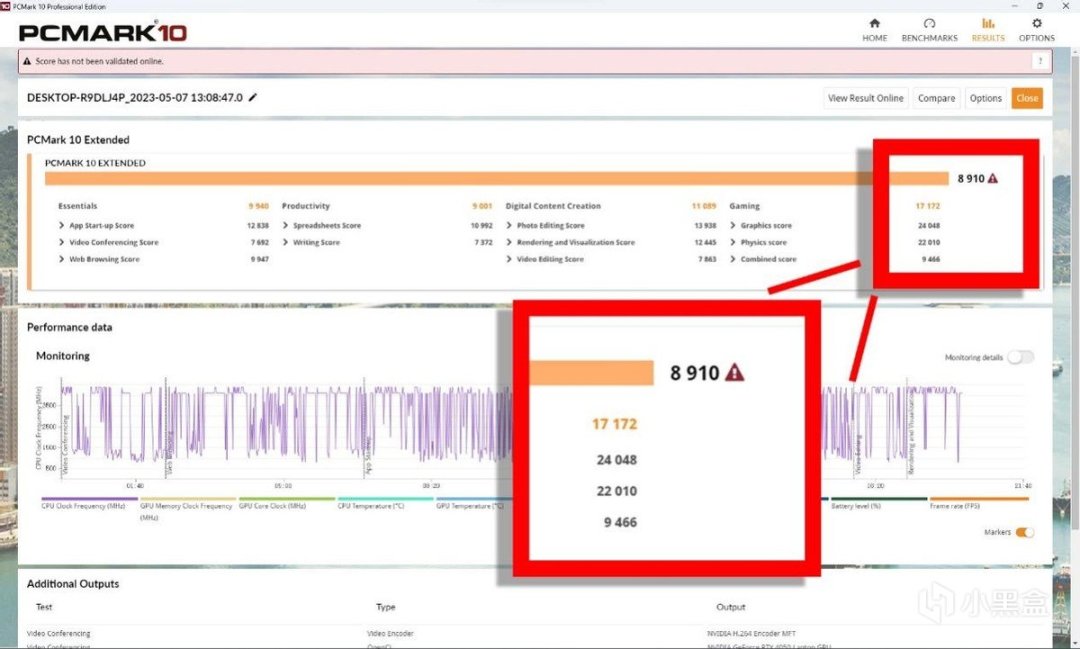This screenshot has height=649, width=1080.
Task: Open the result Options button
Action: [985, 99]
